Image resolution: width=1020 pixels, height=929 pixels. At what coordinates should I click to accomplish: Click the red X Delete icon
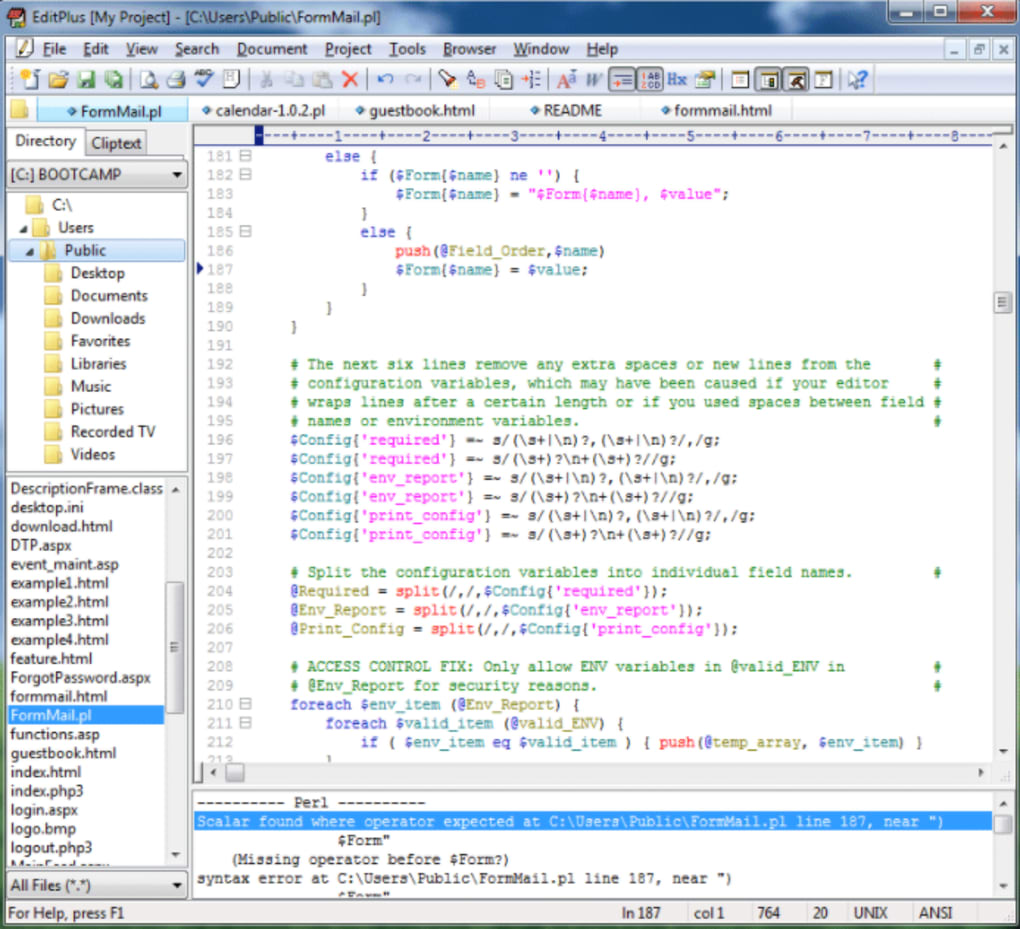pos(350,79)
